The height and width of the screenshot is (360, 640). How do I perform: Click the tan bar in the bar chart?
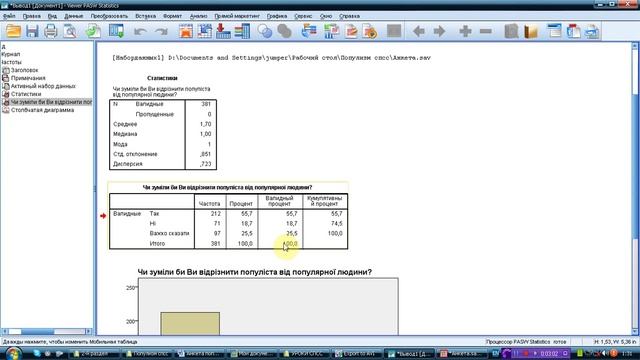190,324
